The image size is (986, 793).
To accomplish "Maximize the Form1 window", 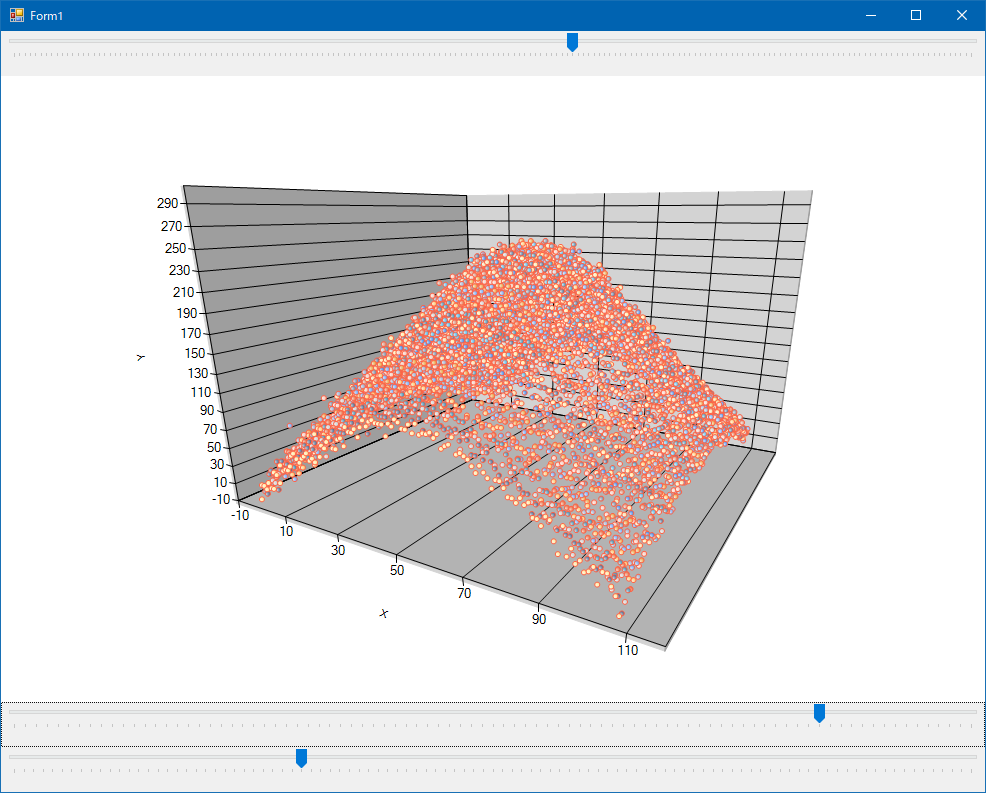I will point(916,15).
